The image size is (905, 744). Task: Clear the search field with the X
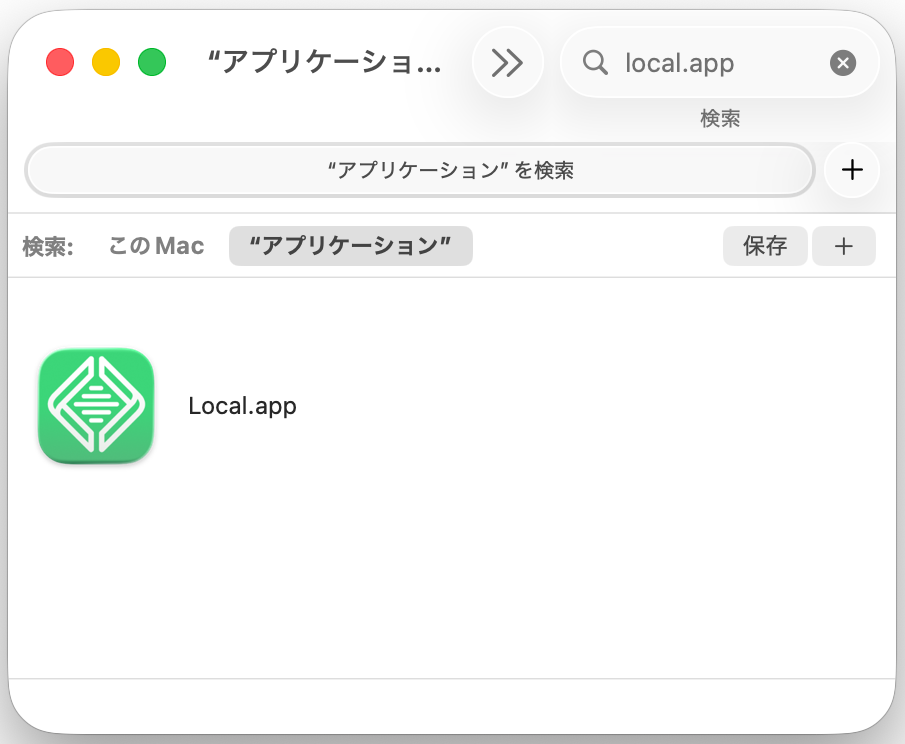(843, 62)
